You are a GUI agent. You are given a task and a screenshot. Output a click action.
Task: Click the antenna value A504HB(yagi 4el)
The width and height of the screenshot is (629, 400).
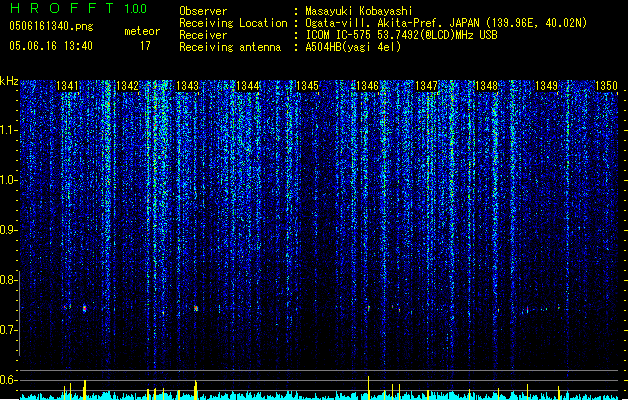click(353, 47)
